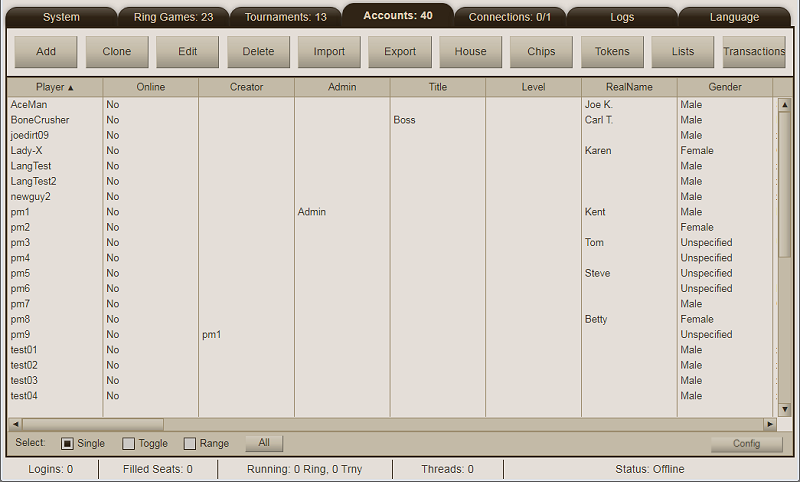This screenshot has width=800, height=482.
Task: Sort by the RealName column header
Action: click(629, 87)
